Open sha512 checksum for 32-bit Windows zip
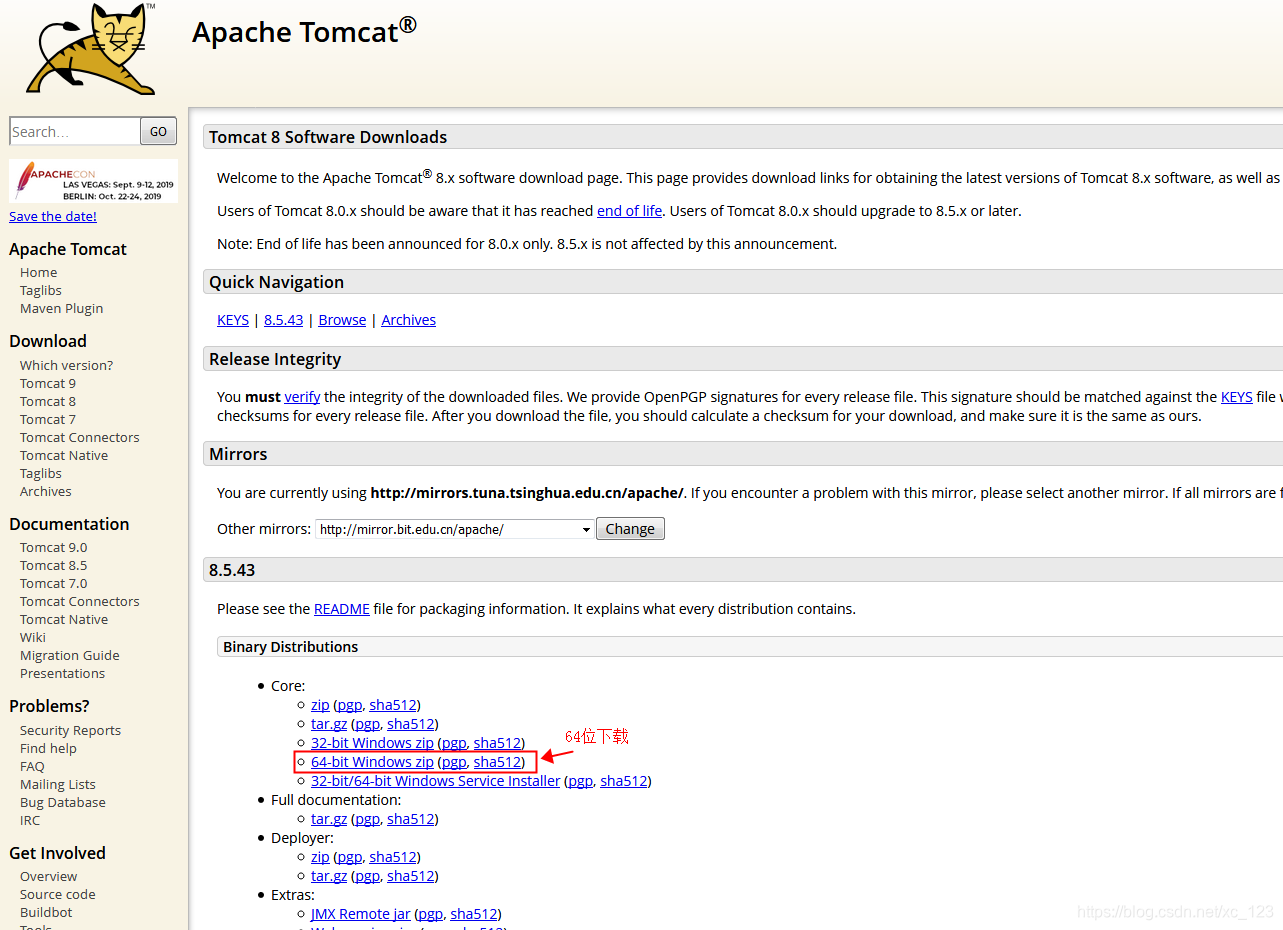This screenshot has width=1283, height=930. tap(497, 743)
